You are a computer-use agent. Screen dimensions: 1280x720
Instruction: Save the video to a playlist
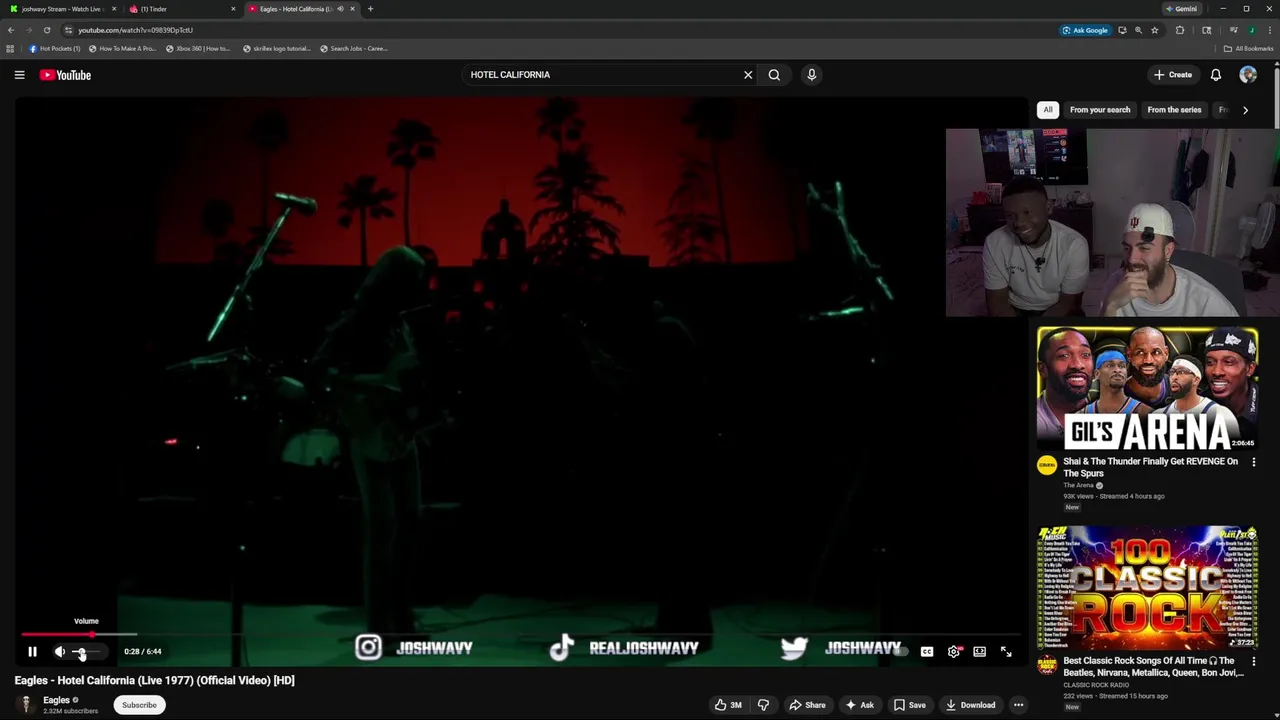click(x=909, y=705)
